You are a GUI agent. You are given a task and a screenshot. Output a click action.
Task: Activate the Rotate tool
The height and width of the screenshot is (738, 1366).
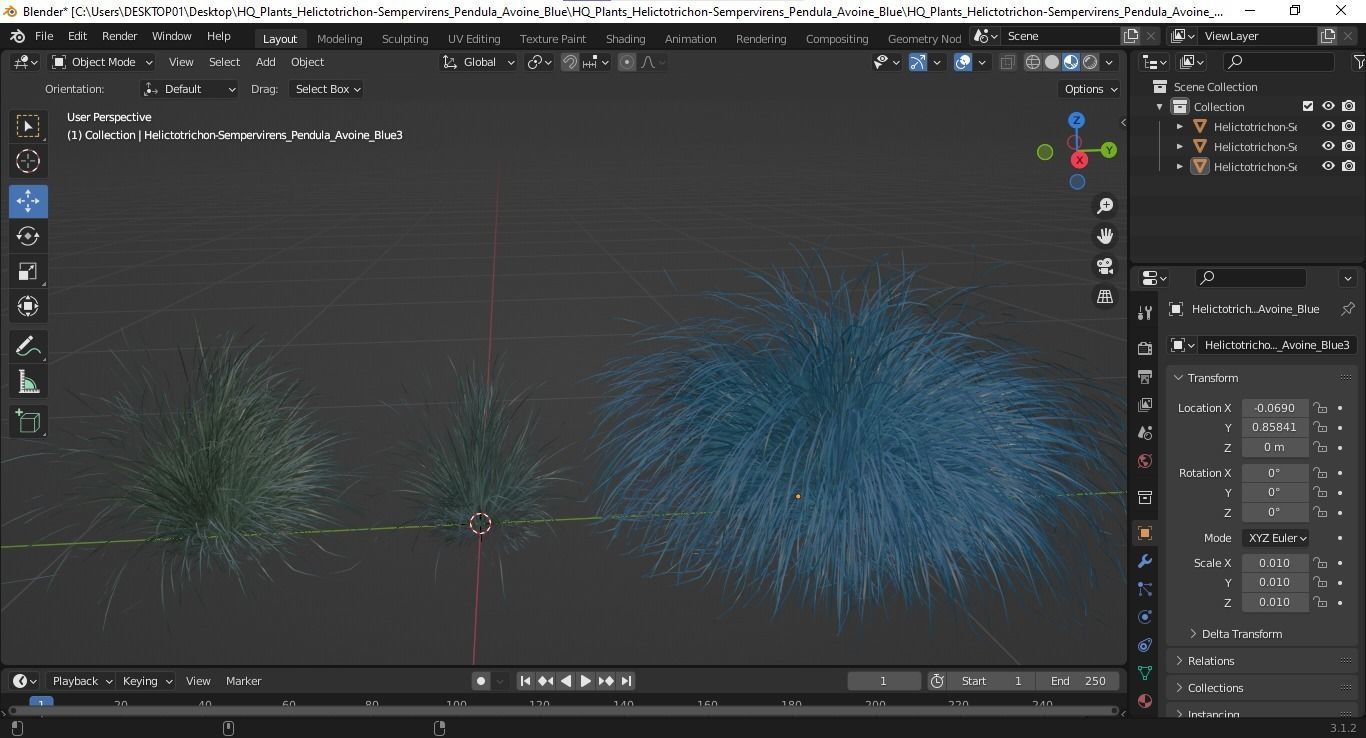(x=28, y=236)
